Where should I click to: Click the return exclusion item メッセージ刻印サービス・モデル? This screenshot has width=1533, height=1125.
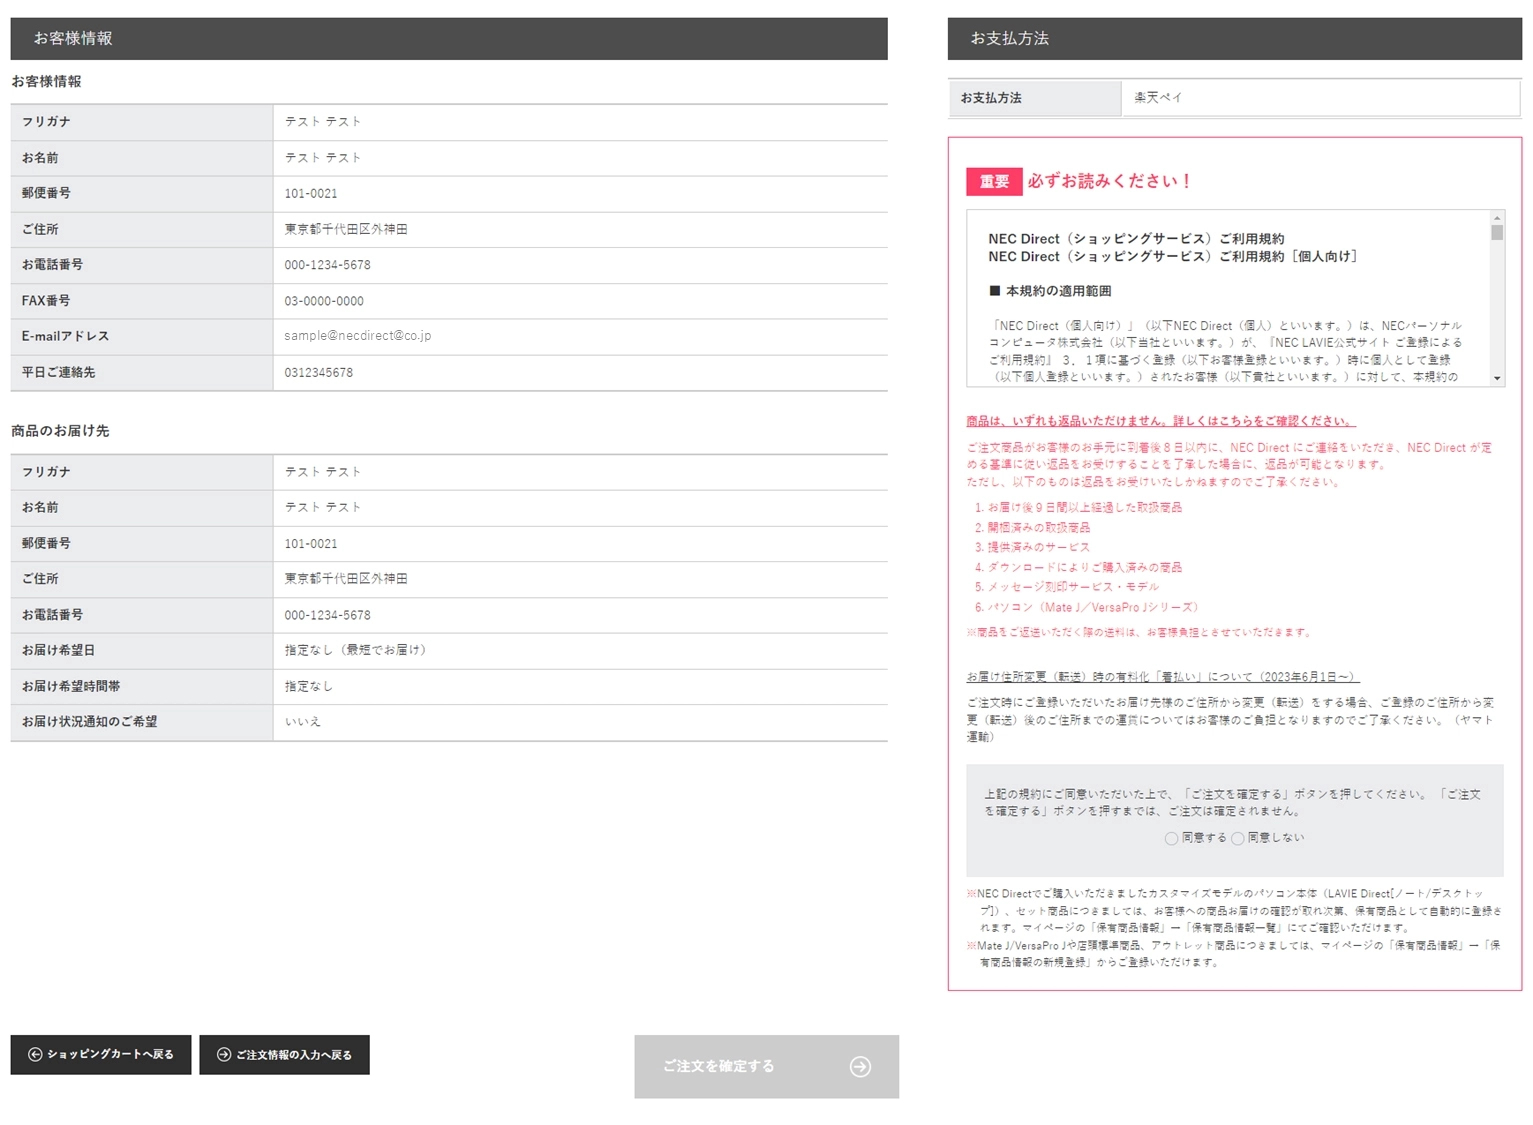pyautogui.click(x=1073, y=587)
